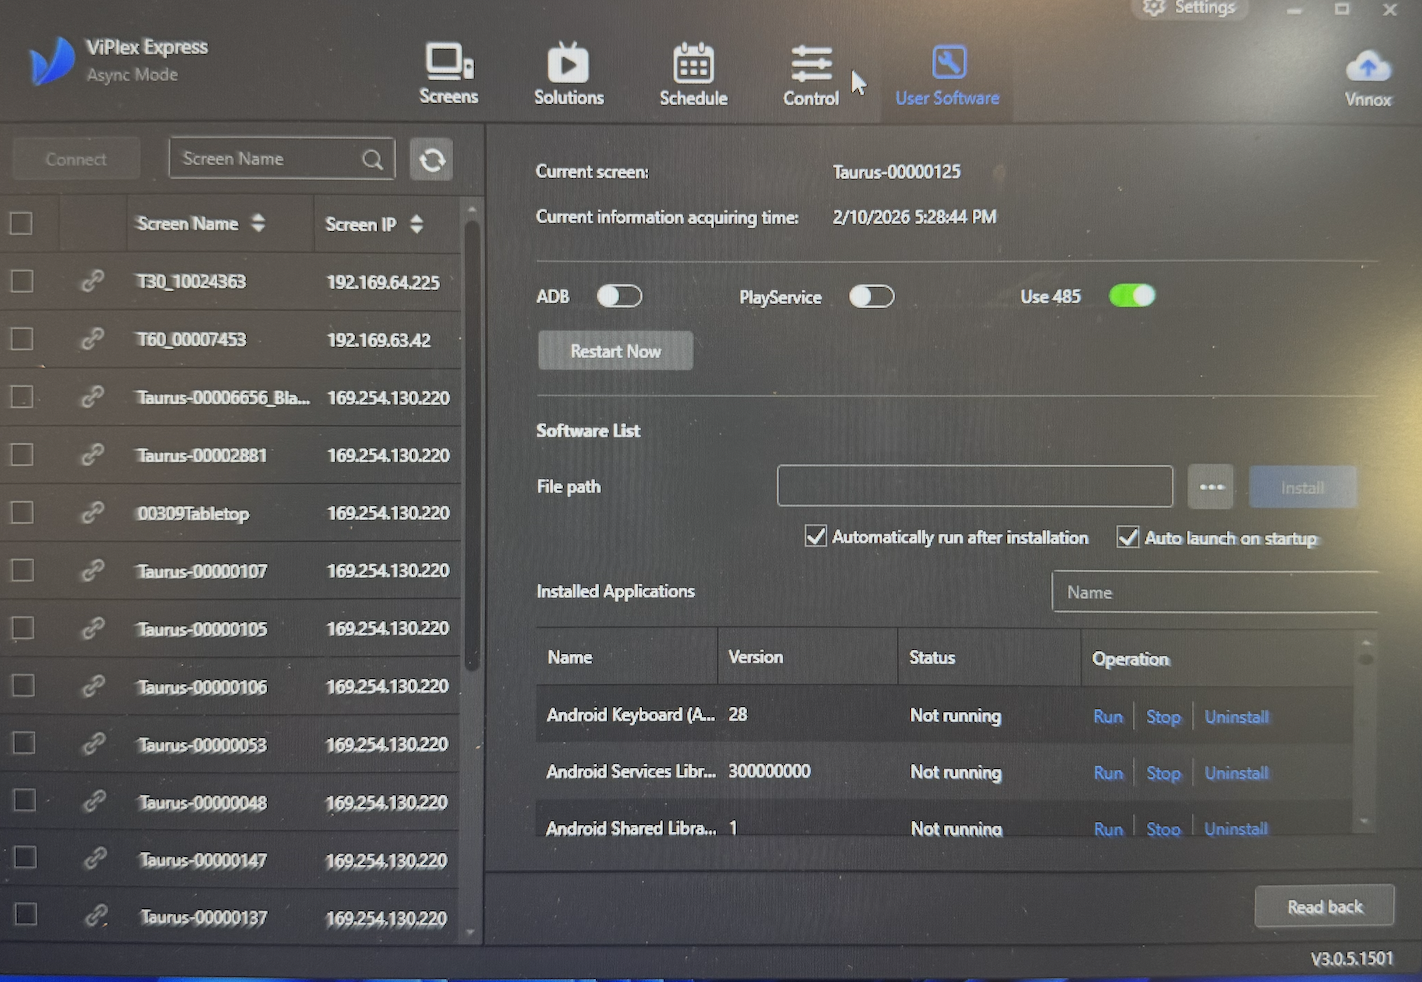
Task: Open the Vnnox cloud upload icon
Action: [x=1368, y=66]
